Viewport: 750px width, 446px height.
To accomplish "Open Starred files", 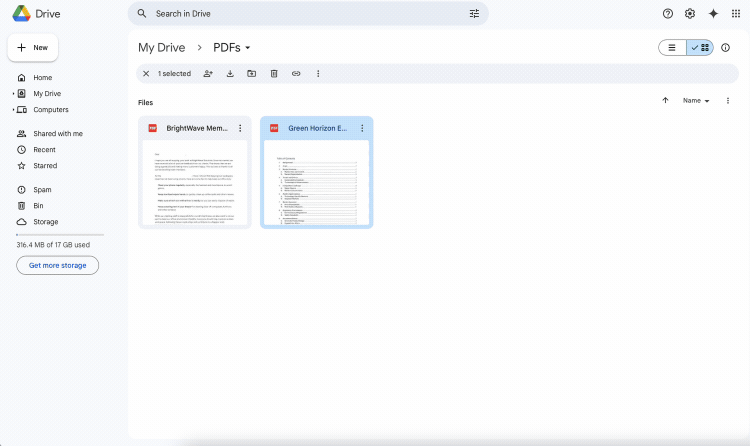I will (45, 166).
